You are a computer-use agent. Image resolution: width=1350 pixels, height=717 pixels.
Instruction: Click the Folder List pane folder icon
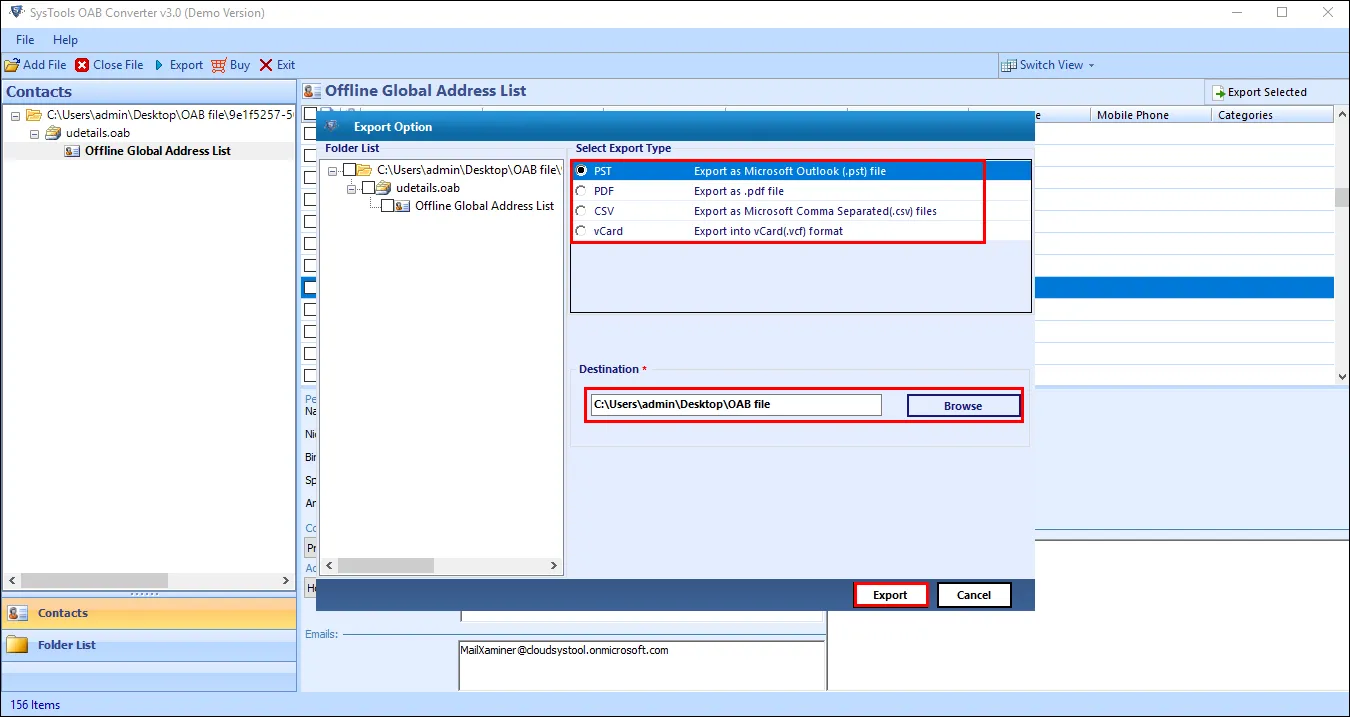[x=17, y=645]
